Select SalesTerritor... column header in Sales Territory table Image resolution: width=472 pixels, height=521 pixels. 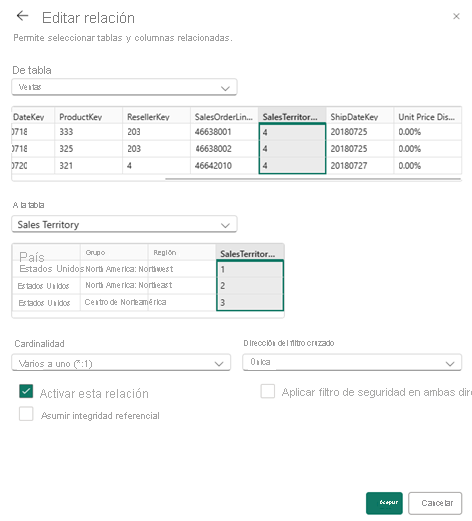[250, 253]
